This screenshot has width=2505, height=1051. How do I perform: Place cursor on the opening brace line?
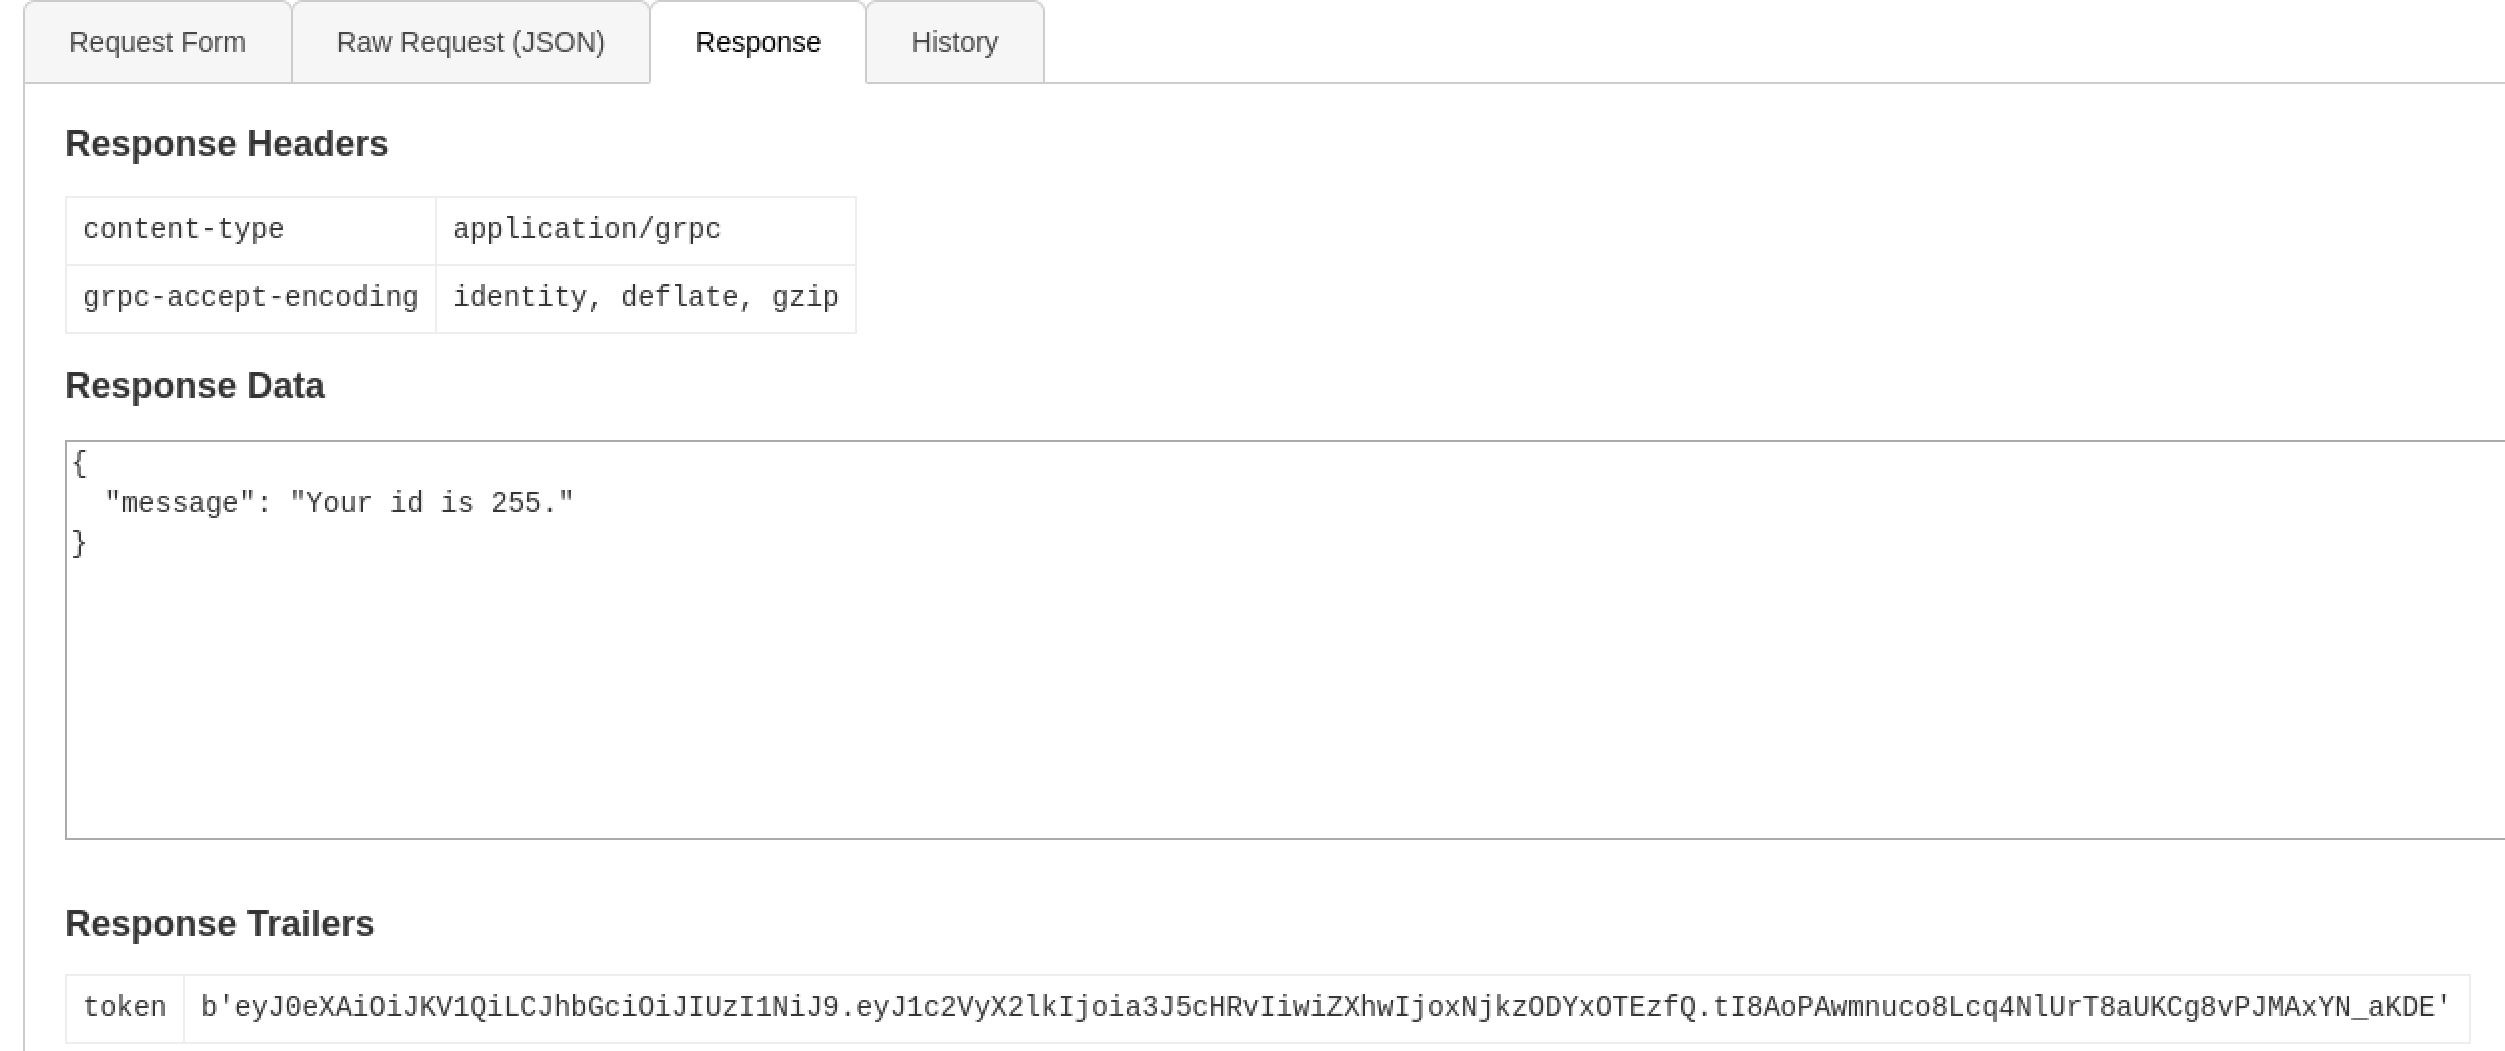point(80,463)
